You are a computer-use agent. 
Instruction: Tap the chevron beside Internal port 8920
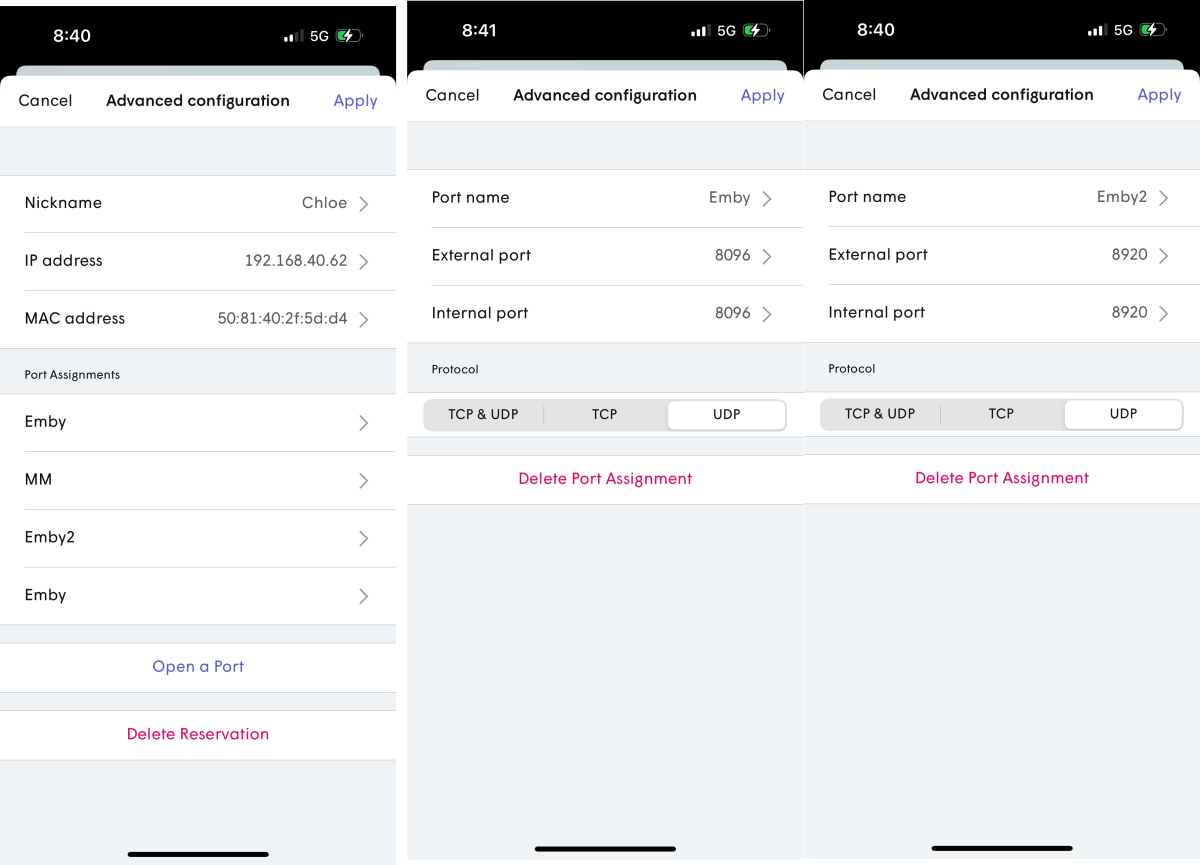click(x=1164, y=314)
